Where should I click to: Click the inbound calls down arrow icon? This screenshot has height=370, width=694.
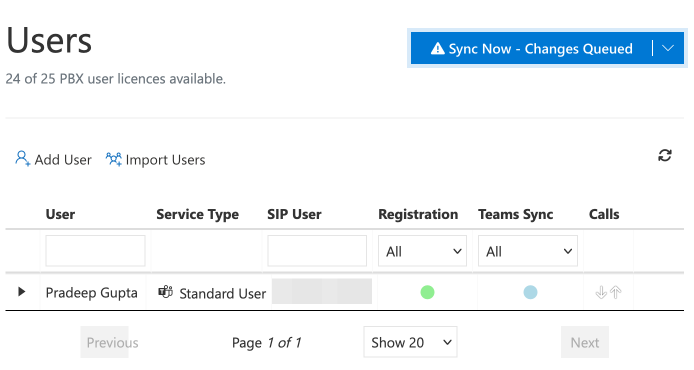pyautogui.click(x=601, y=292)
